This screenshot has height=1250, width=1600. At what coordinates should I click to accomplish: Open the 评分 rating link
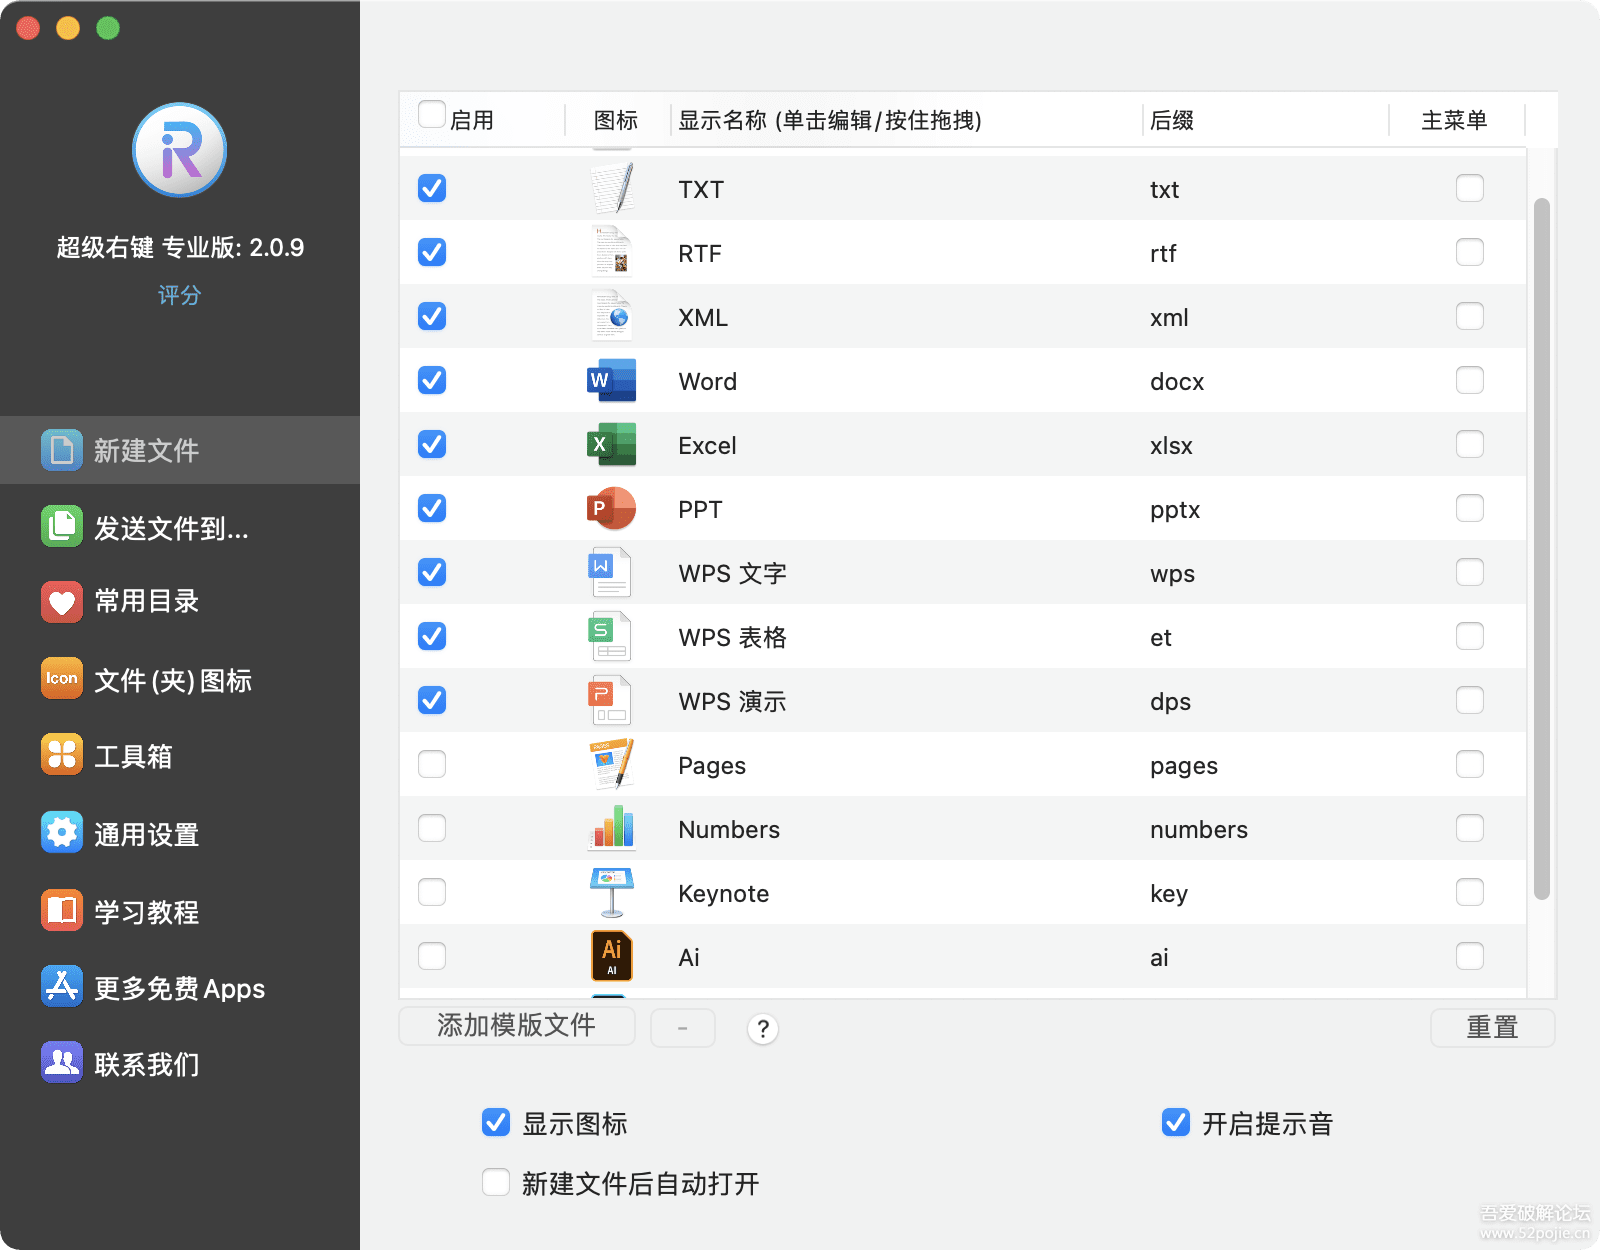(179, 295)
